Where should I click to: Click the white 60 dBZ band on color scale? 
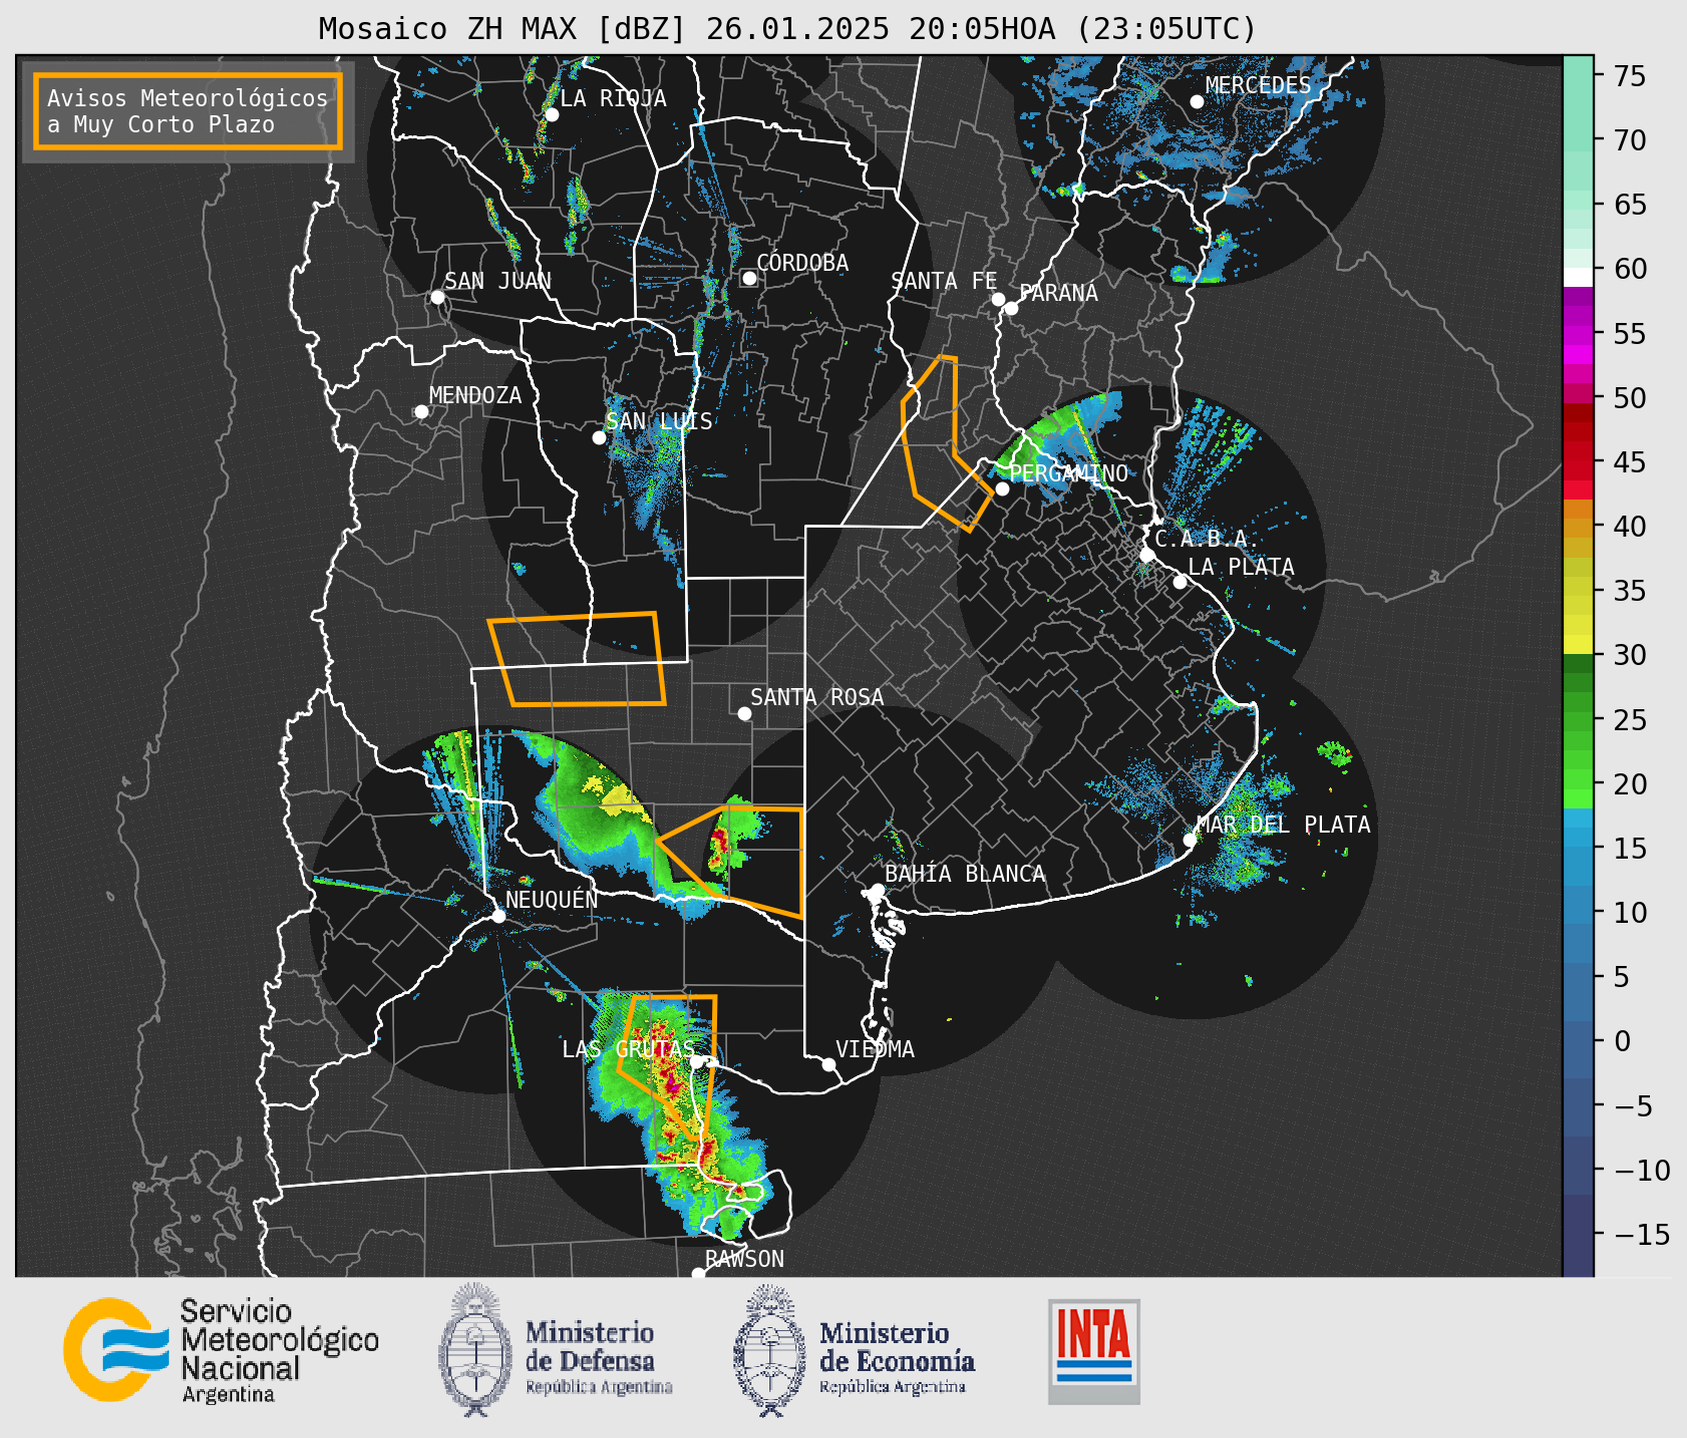pos(1578,277)
